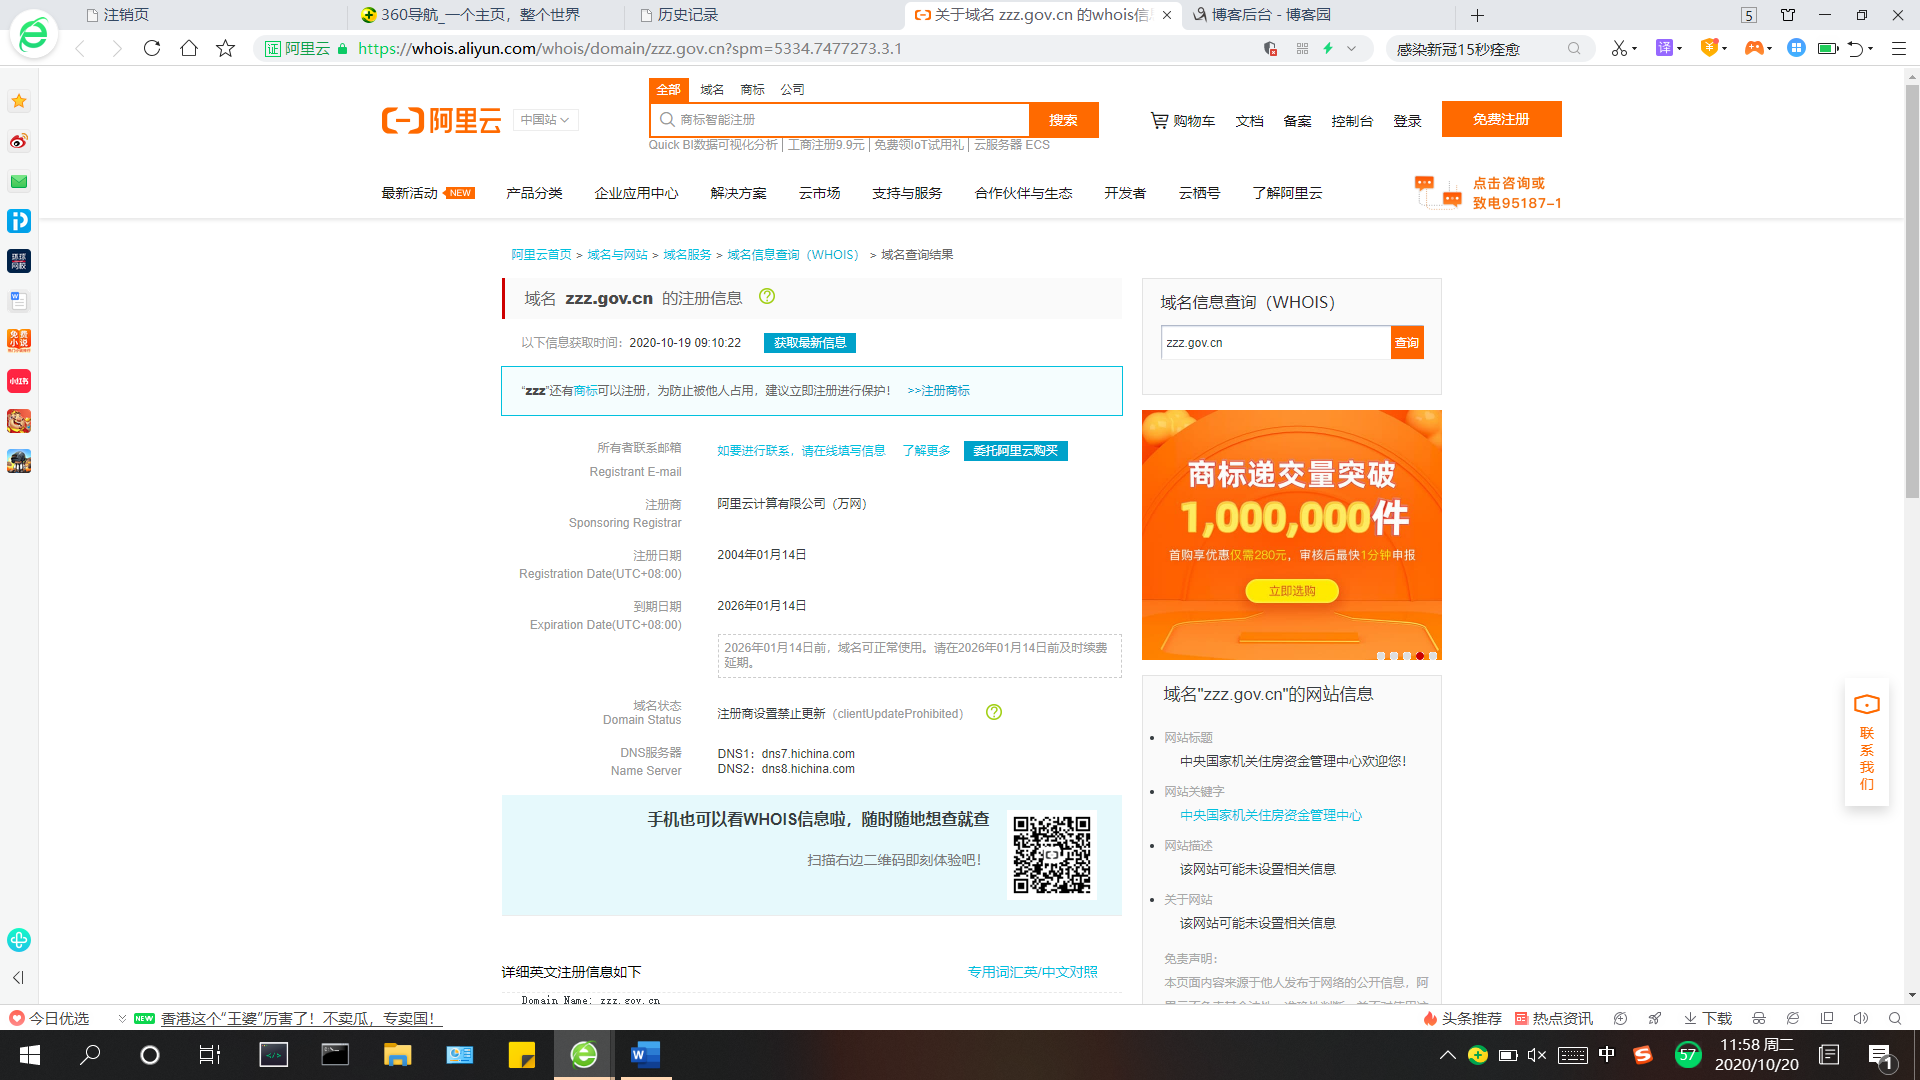Click 获取最新信息 button
This screenshot has width=1920, height=1080.
tap(809, 343)
